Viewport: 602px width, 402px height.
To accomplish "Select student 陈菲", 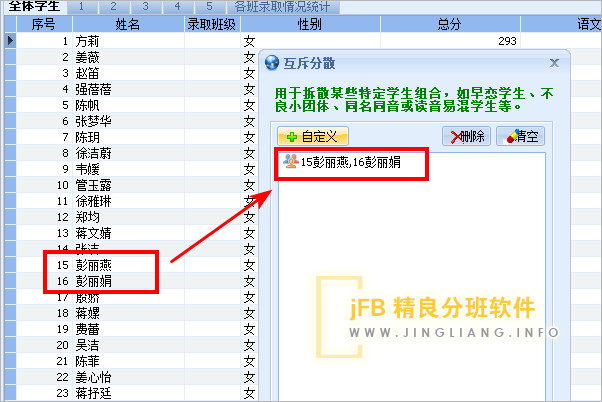I will coord(87,361).
